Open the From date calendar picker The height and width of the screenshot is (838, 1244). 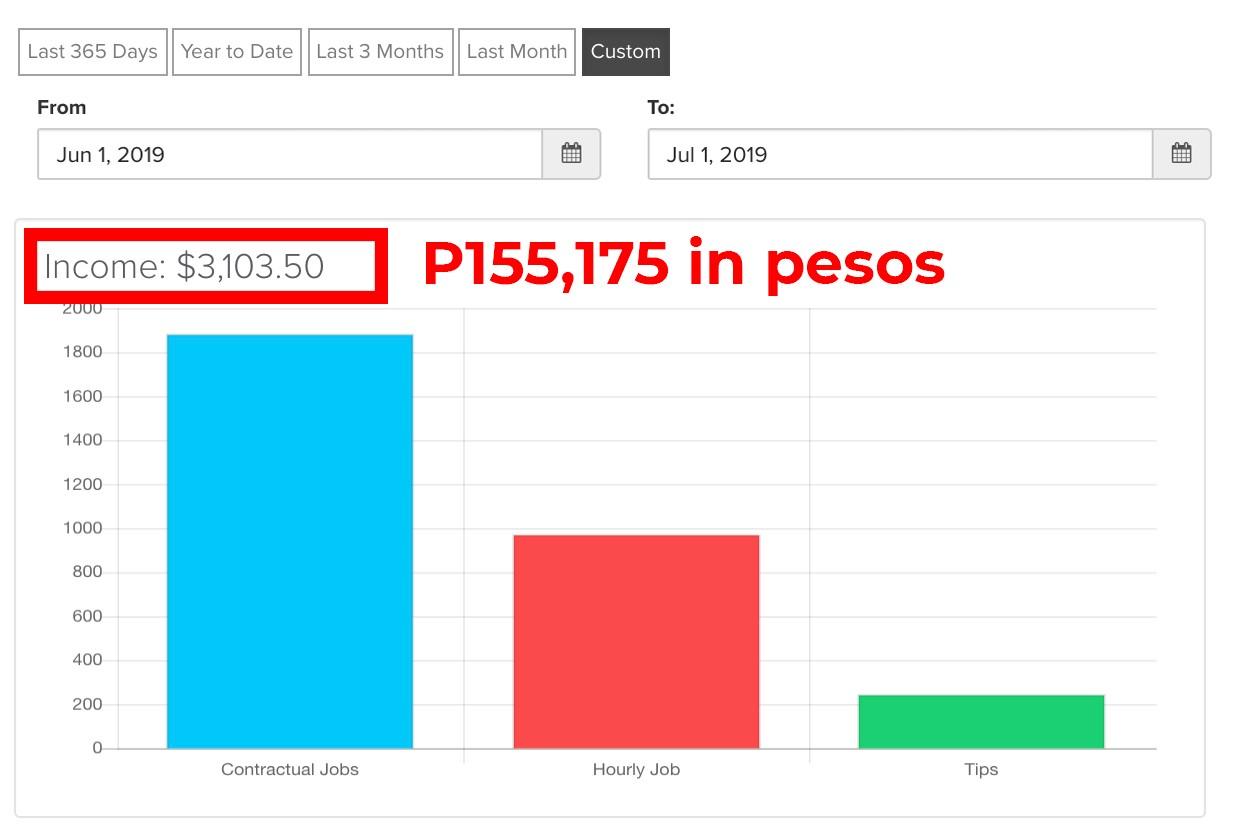point(572,154)
